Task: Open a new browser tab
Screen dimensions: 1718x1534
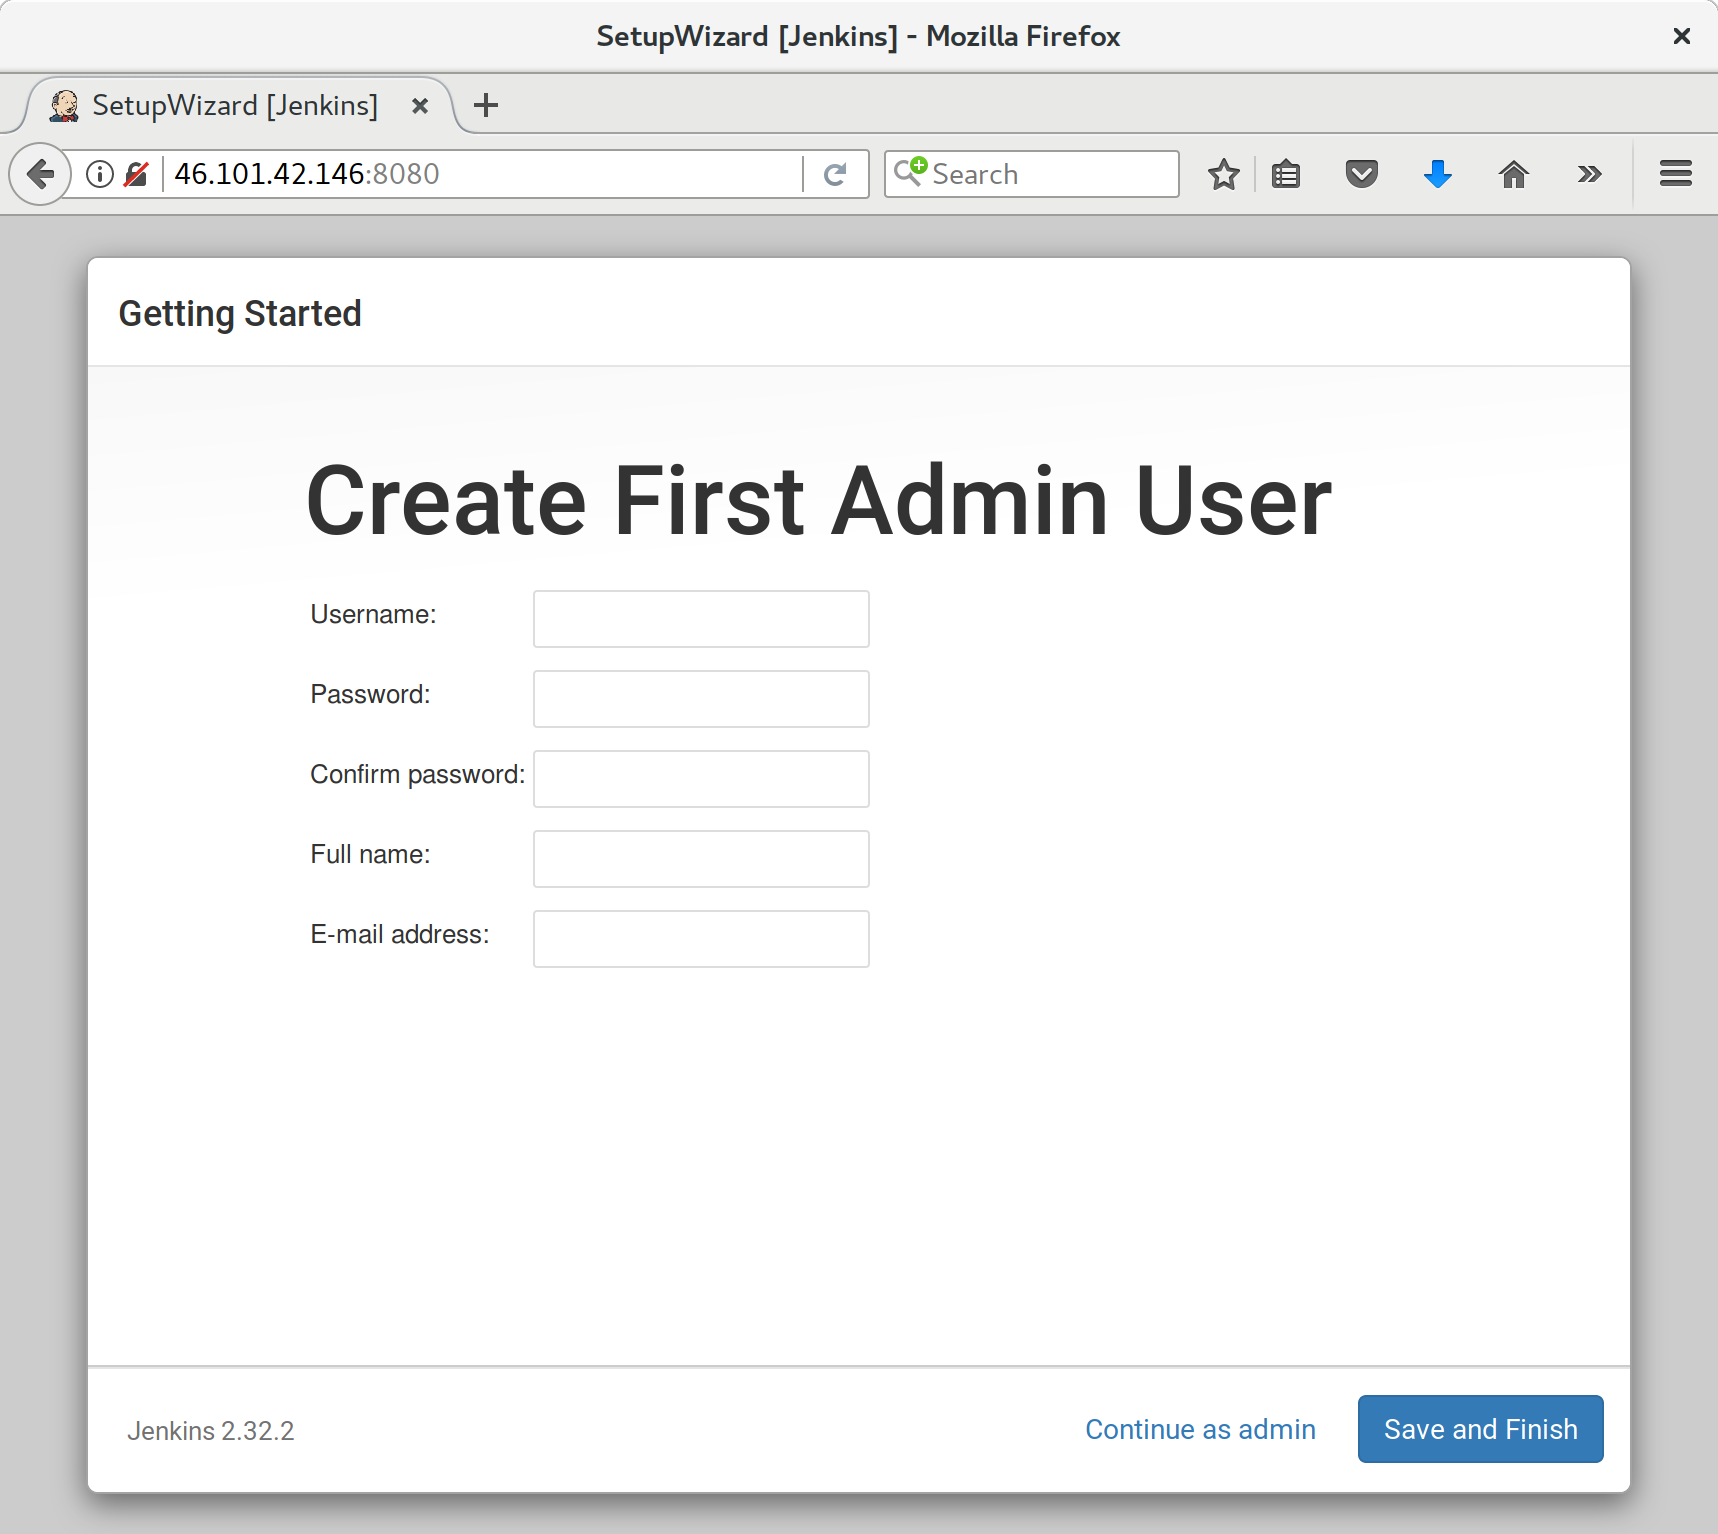Action: click(x=486, y=104)
